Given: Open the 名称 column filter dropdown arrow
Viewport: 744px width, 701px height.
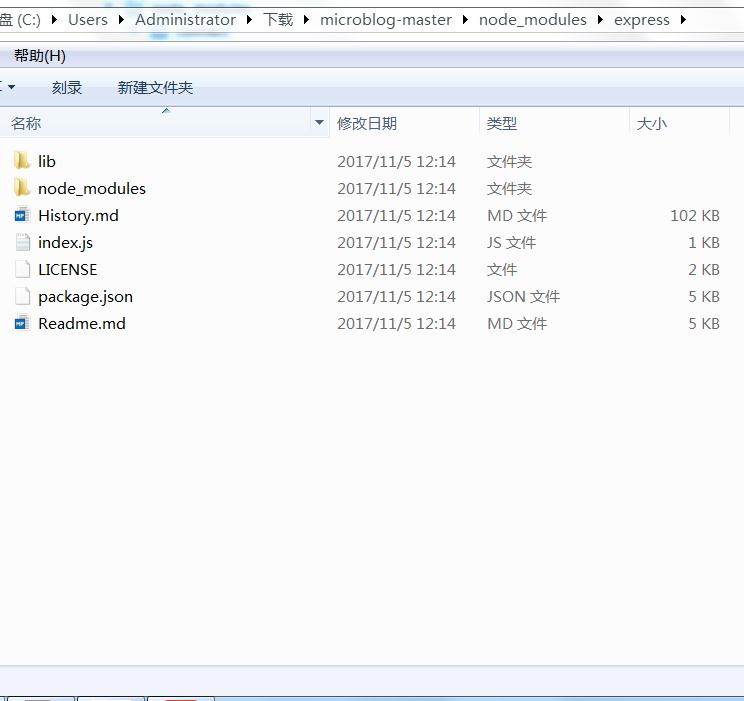Looking at the screenshot, I should [319, 123].
